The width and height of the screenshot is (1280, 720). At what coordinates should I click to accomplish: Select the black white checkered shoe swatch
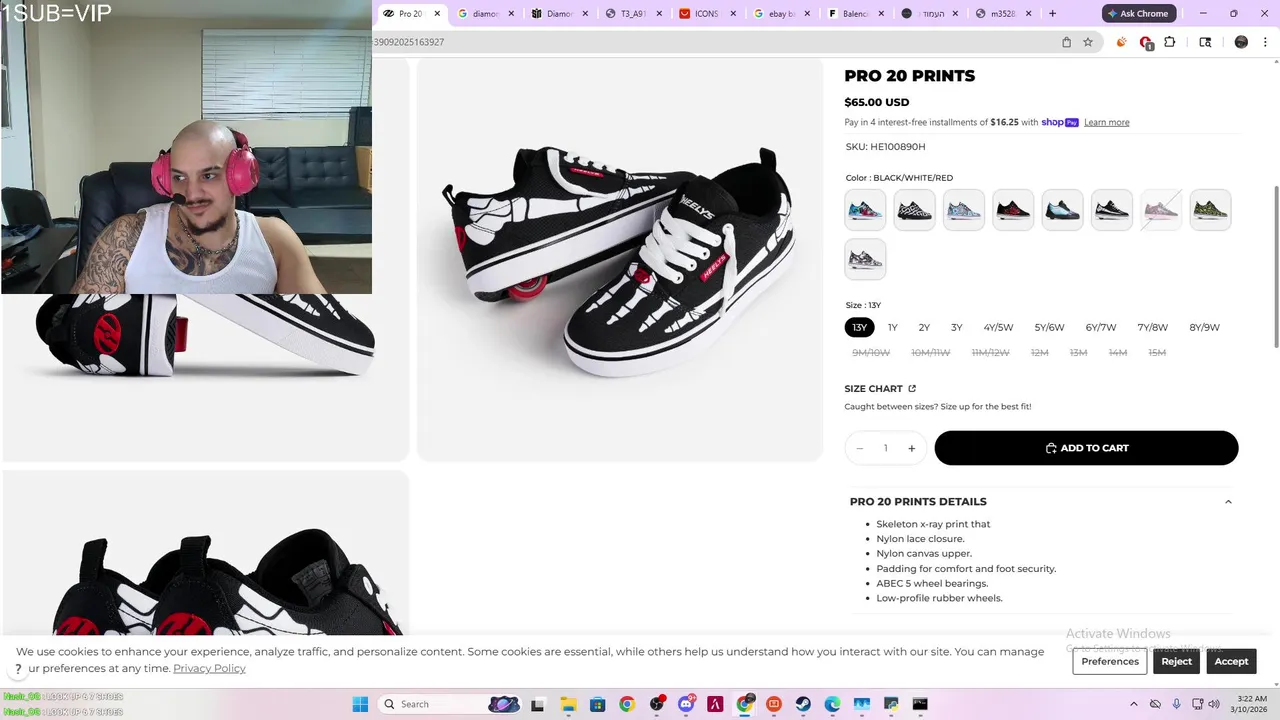coord(914,210)
